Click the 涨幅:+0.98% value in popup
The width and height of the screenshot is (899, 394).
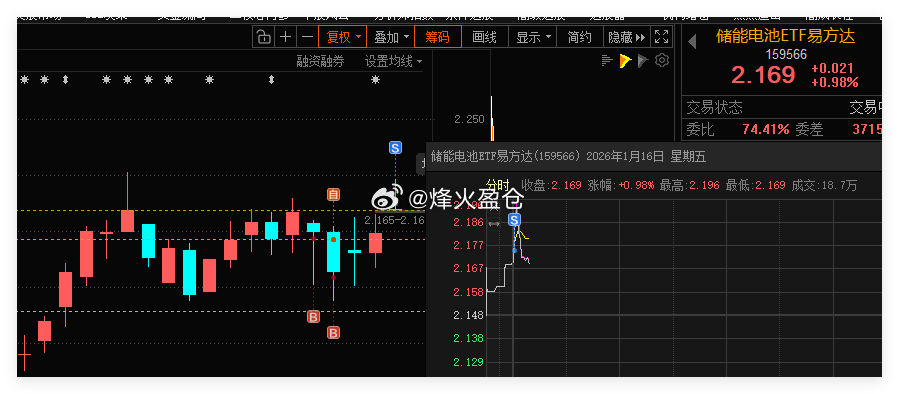coord(621,186)
